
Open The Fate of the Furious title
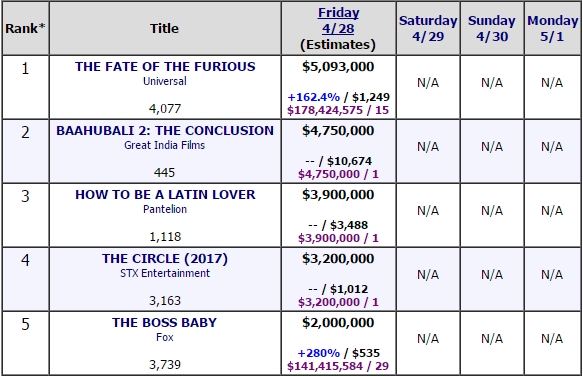(165, 66)
